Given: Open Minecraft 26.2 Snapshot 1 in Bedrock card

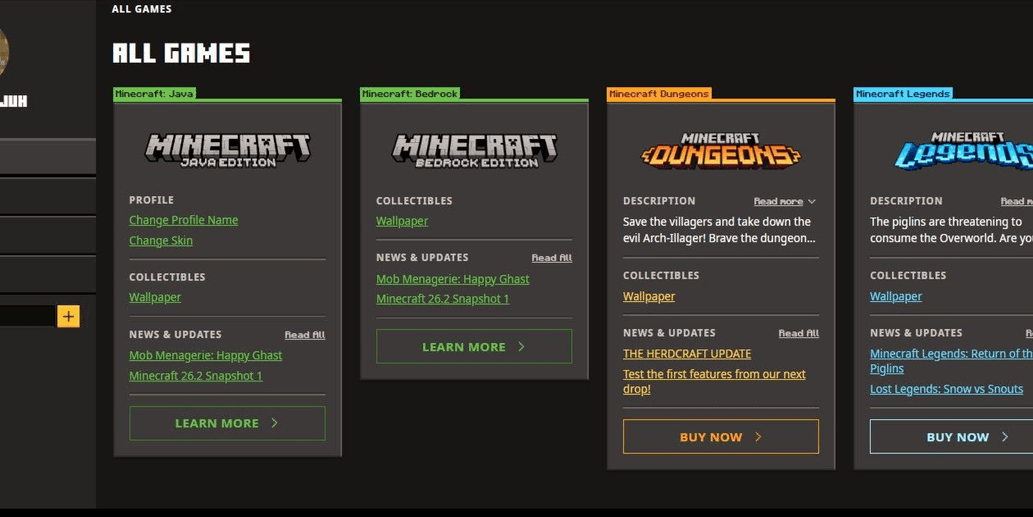Looking at the screenshot, I should [443, 298].
